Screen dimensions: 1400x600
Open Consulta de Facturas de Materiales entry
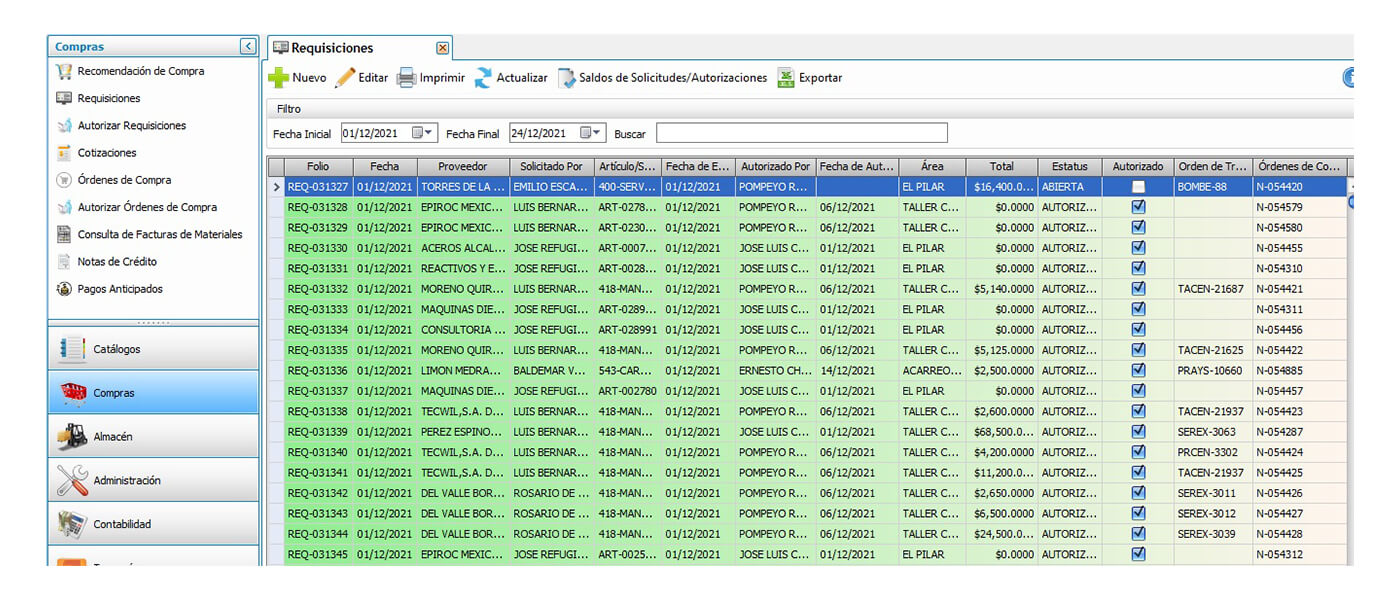tap(160, 234)
